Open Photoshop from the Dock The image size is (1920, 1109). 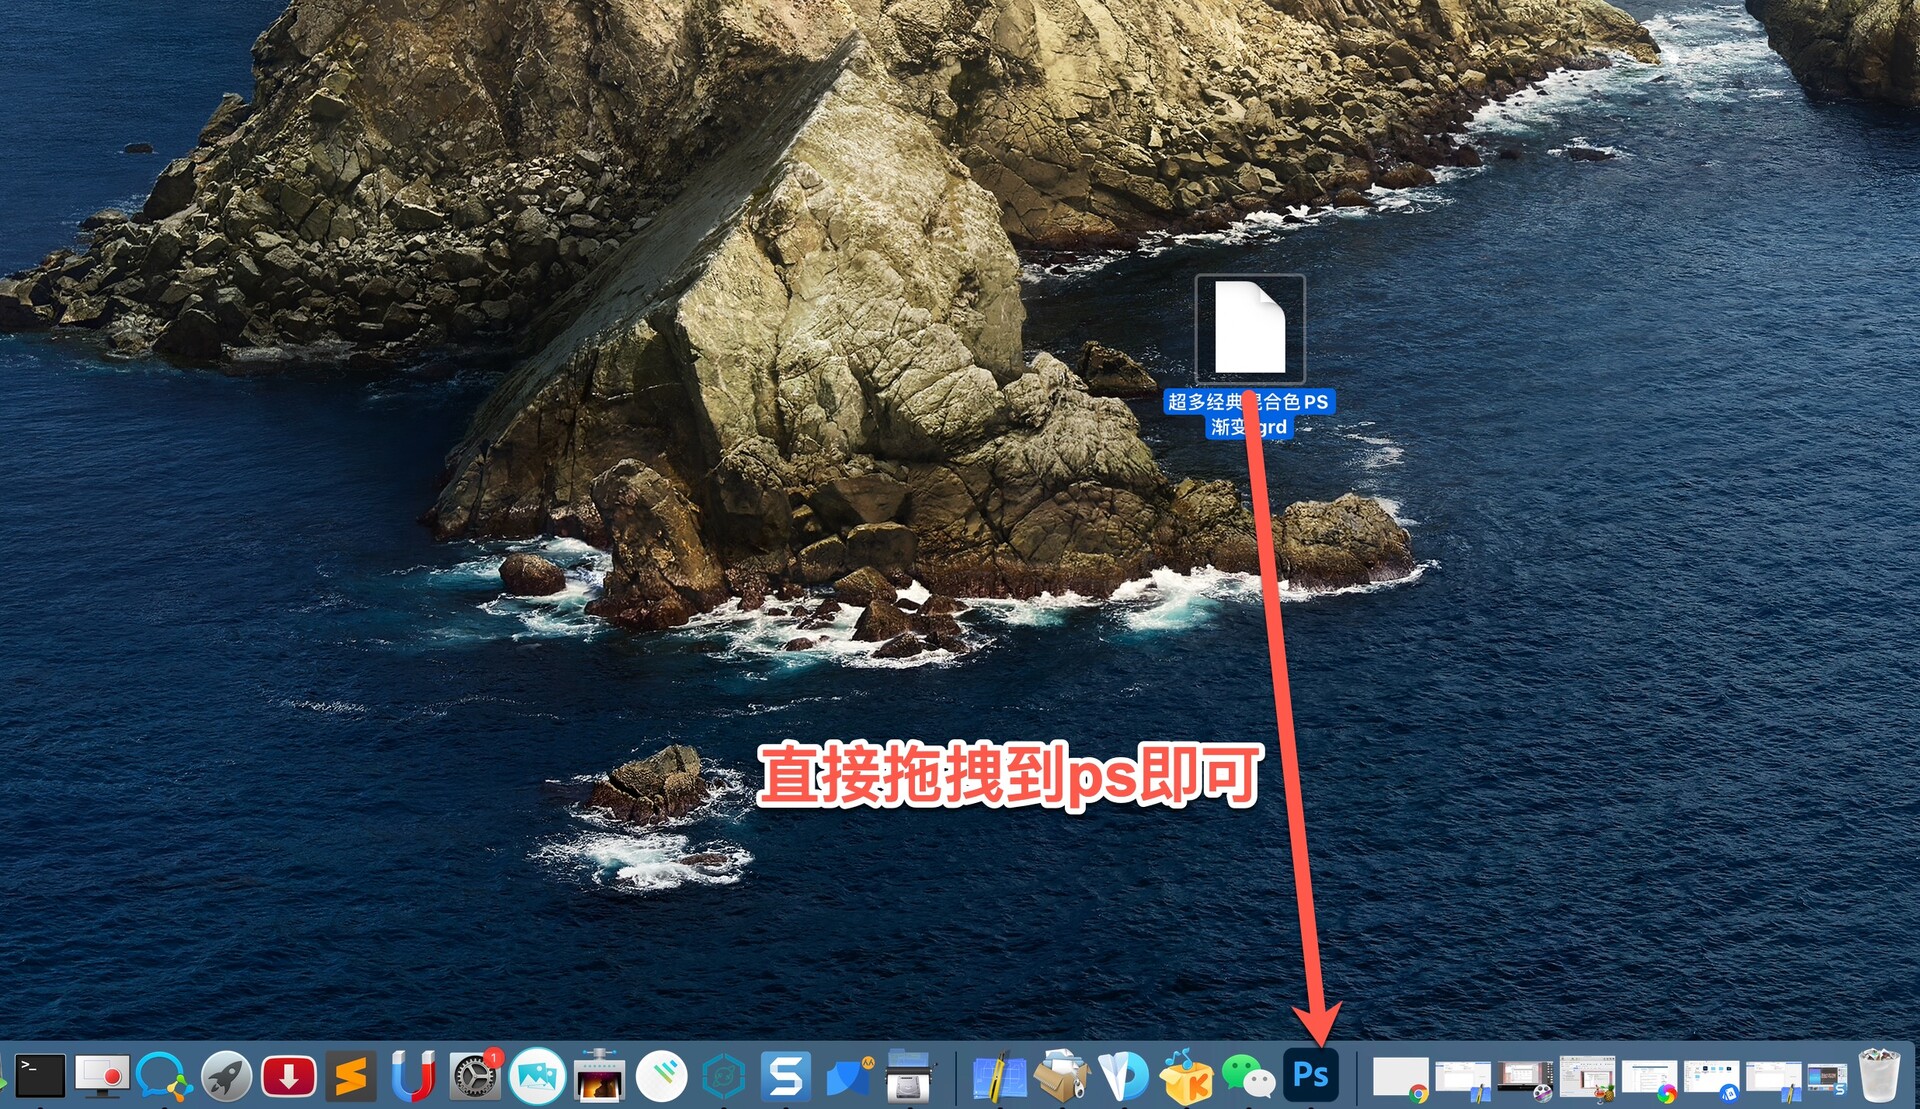click(1310, 1076)
